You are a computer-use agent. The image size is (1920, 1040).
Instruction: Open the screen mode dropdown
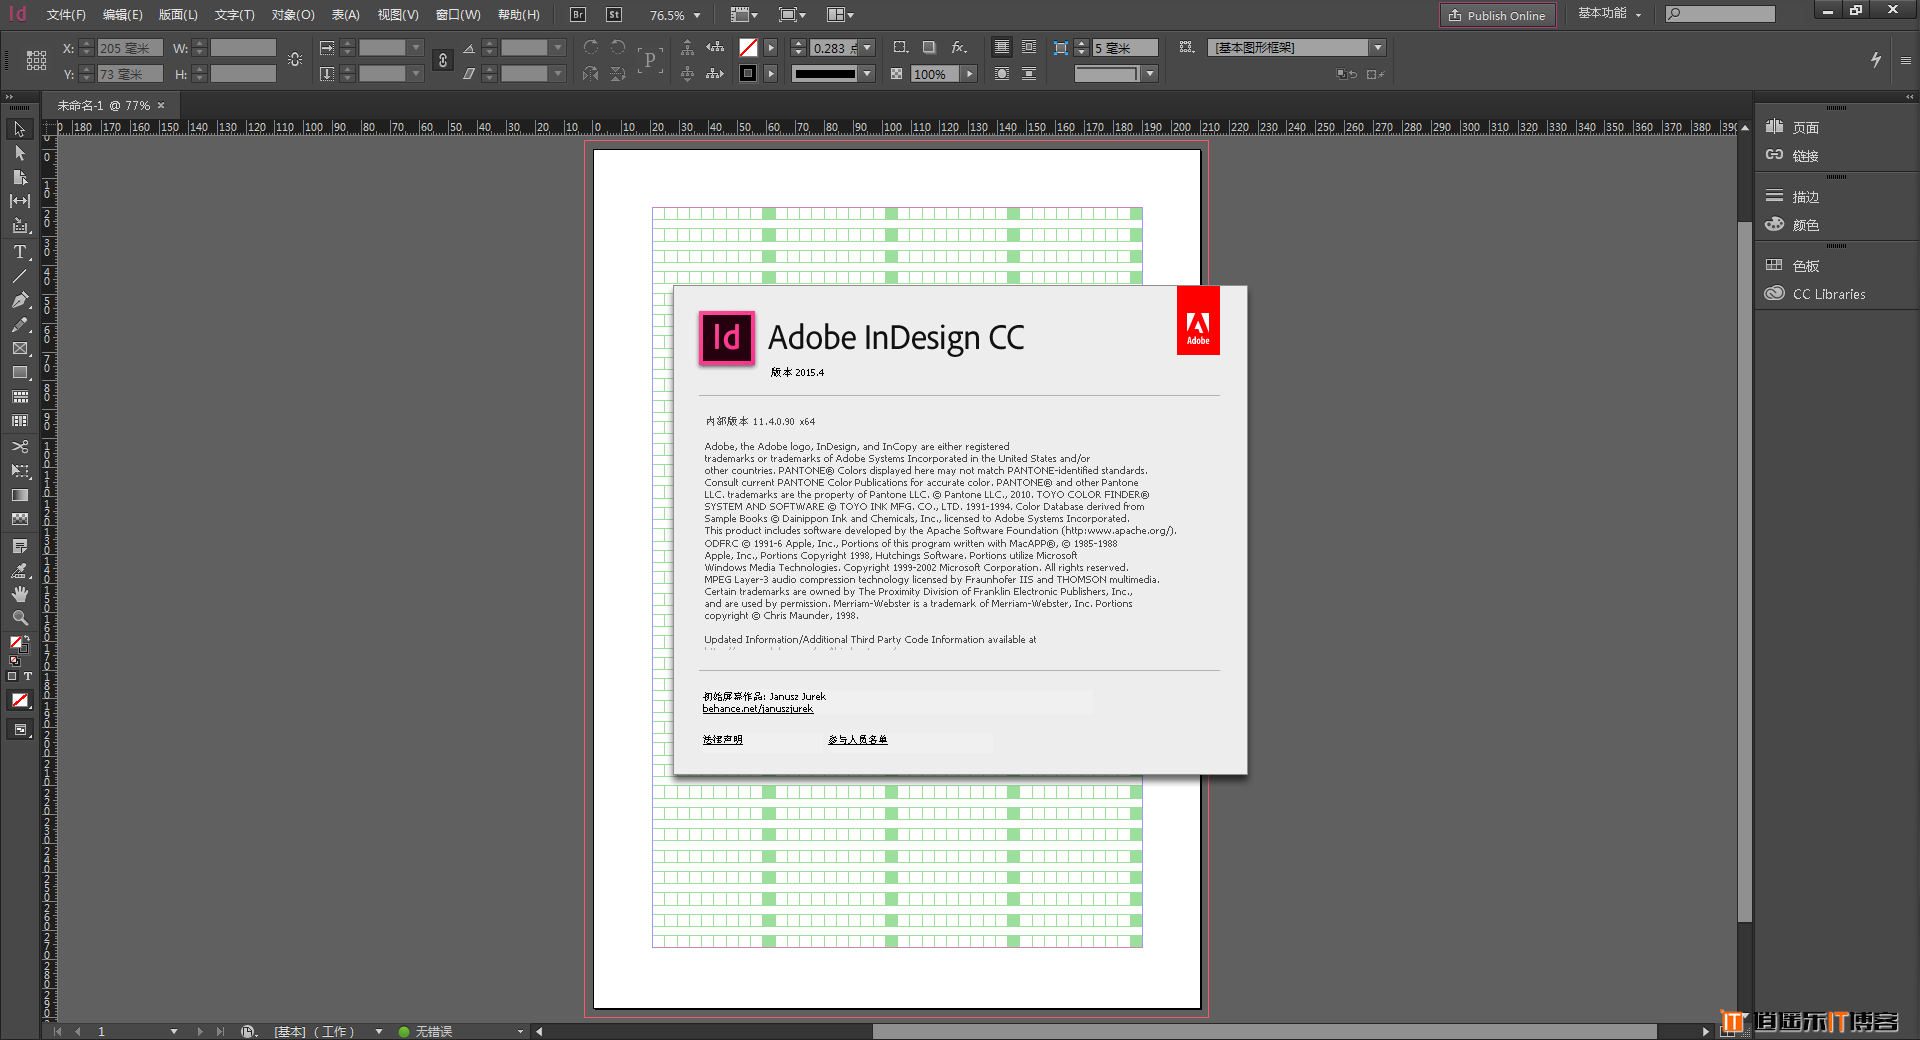tap(792, 15)
